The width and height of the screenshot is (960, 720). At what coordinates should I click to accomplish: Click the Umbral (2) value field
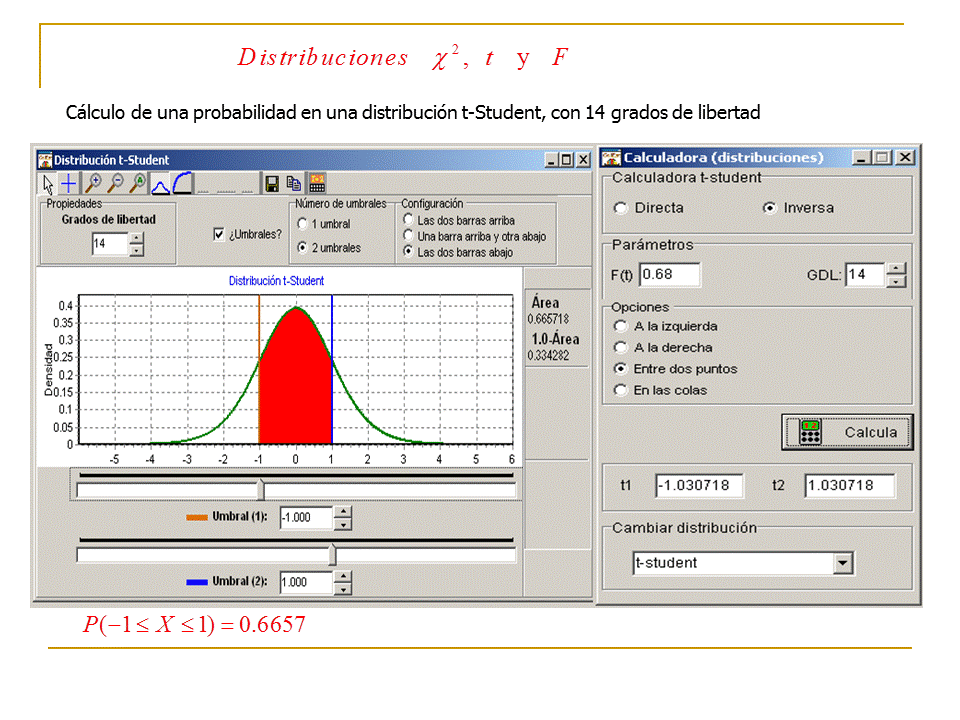click(305, 582)
